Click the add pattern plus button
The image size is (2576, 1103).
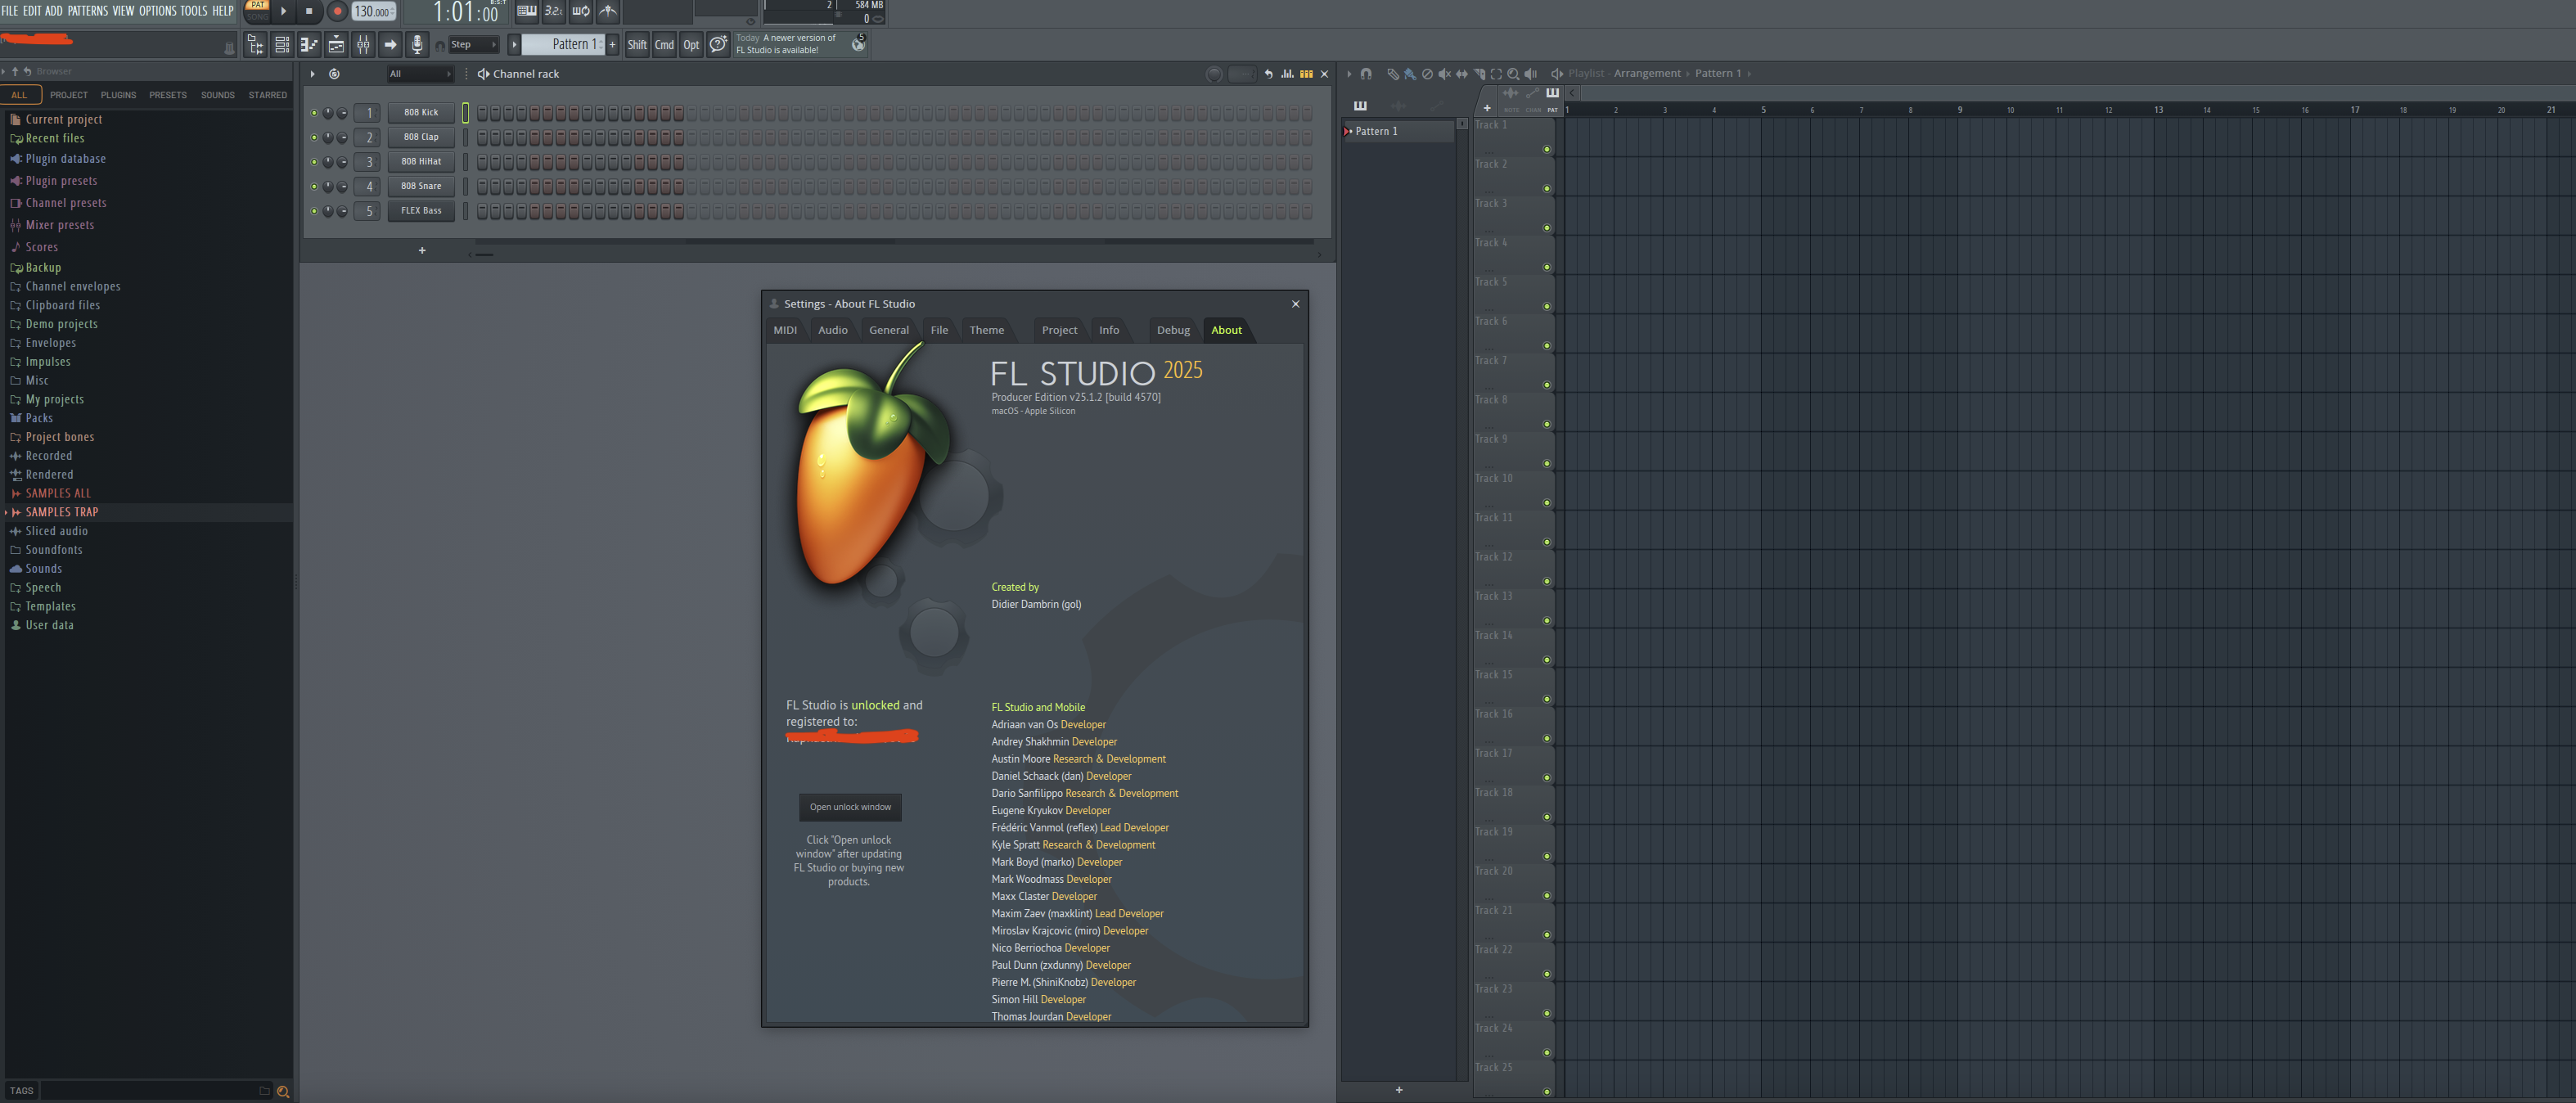(x=613, y=44)
